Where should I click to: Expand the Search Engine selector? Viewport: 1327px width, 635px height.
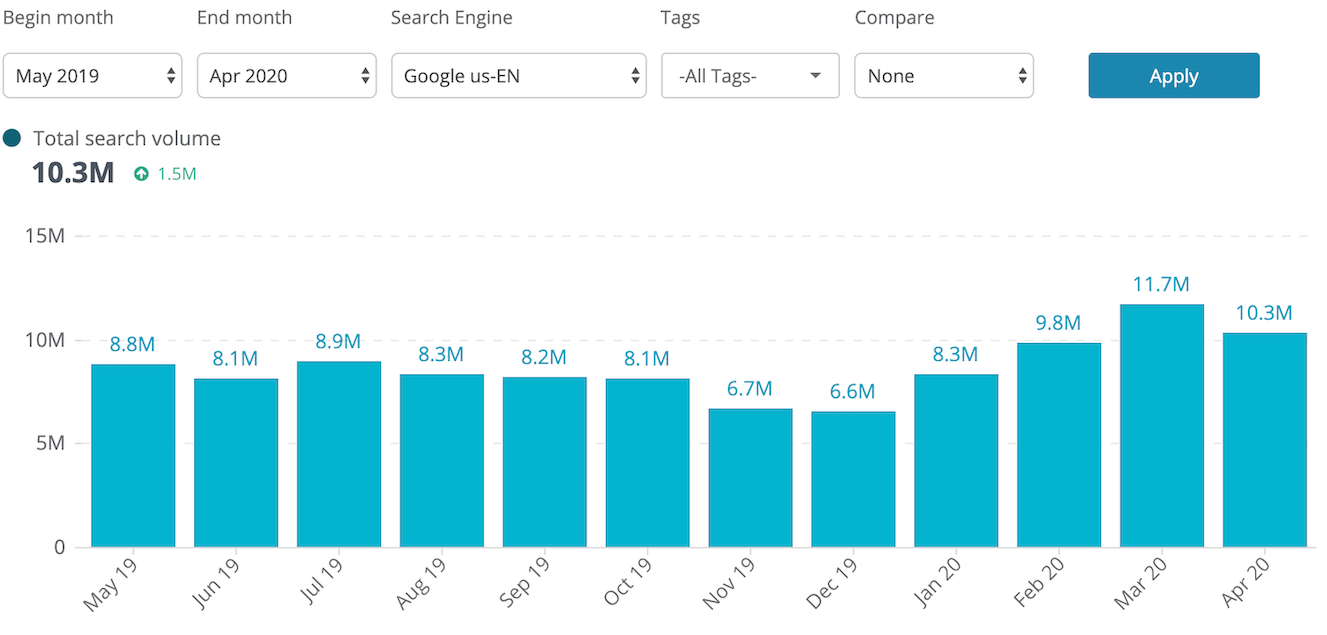click(x=518, y=75)
